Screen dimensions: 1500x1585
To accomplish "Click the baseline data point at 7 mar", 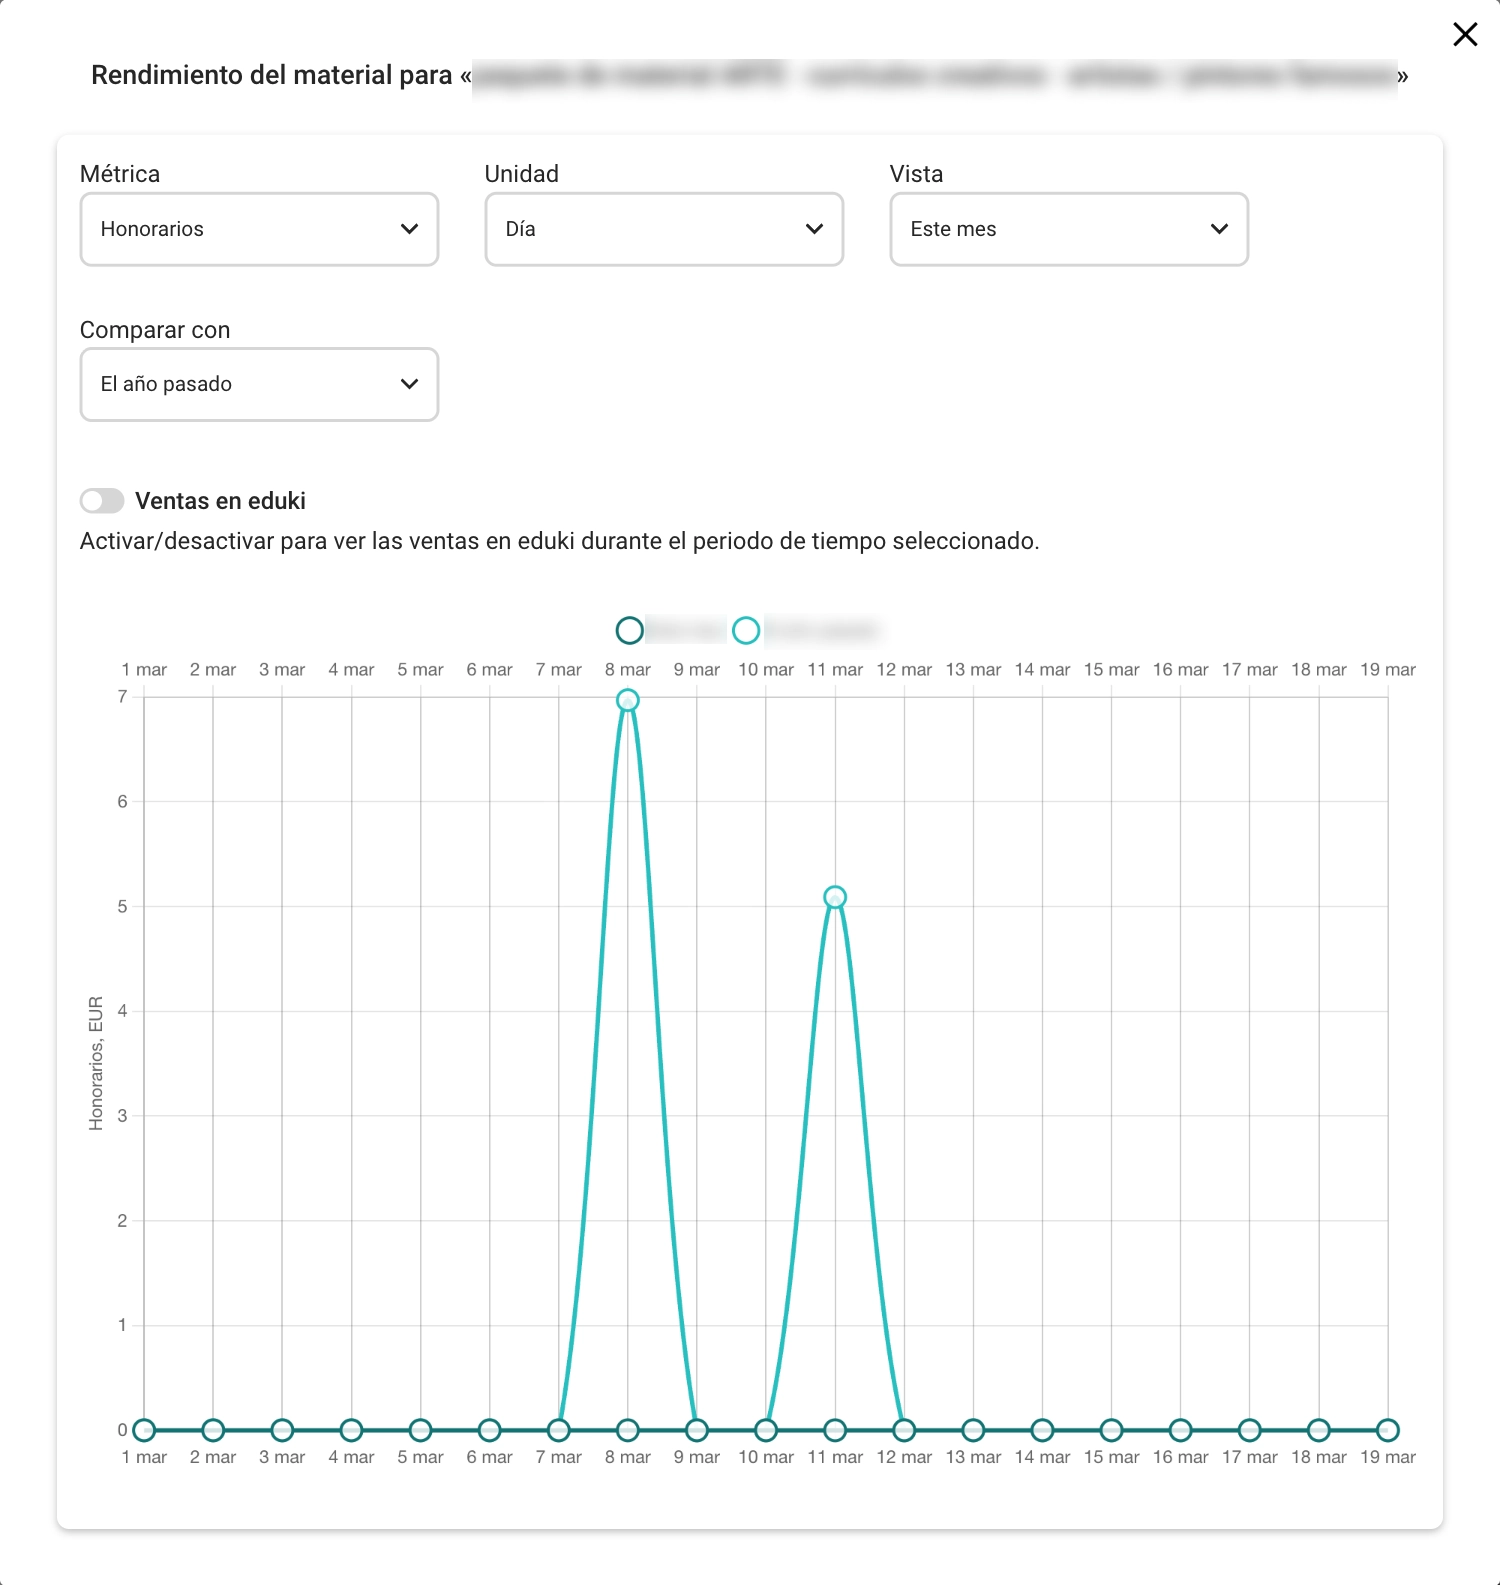I will [x=559, y=1430].
